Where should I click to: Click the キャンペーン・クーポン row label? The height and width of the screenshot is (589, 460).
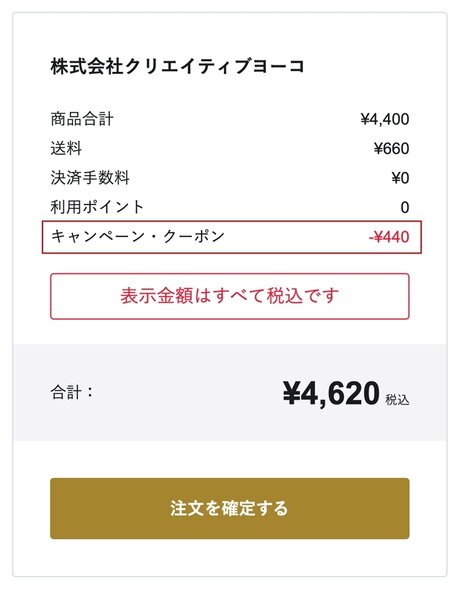pos(138,237)
